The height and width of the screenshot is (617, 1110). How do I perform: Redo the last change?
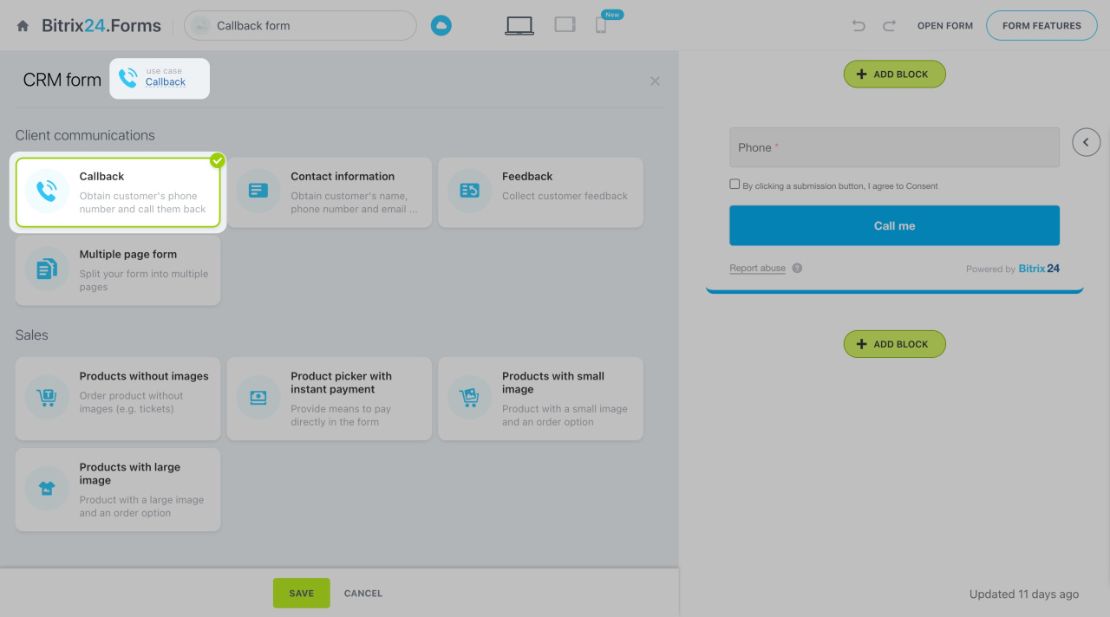[x=889, y=26]
